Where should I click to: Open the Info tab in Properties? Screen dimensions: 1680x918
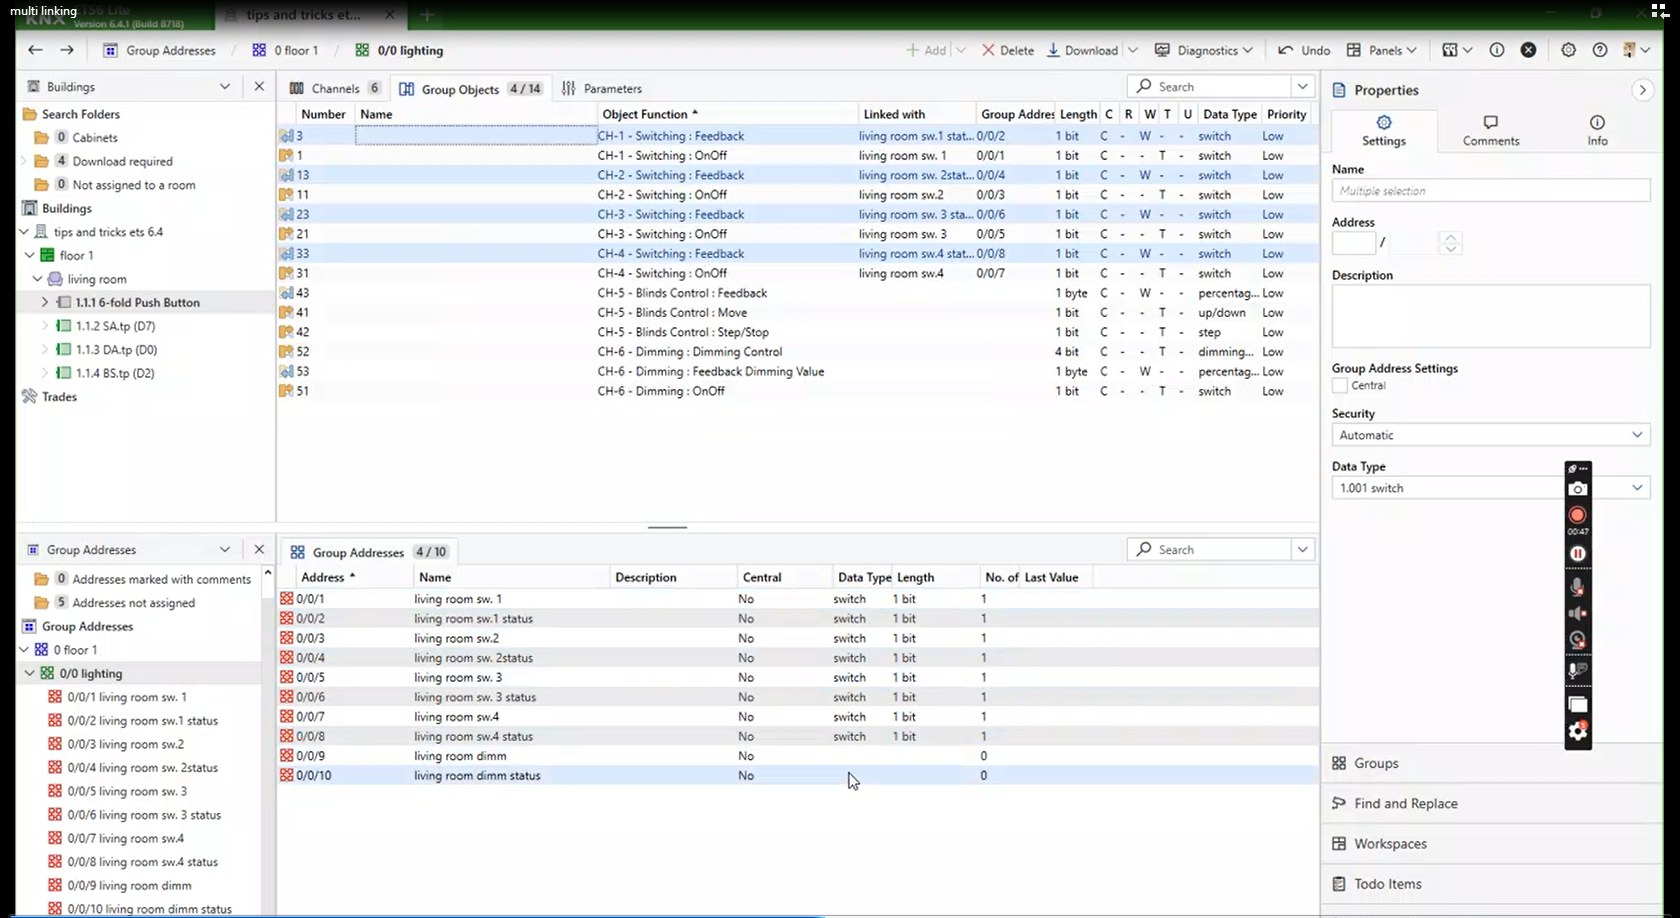[1597, 130]
